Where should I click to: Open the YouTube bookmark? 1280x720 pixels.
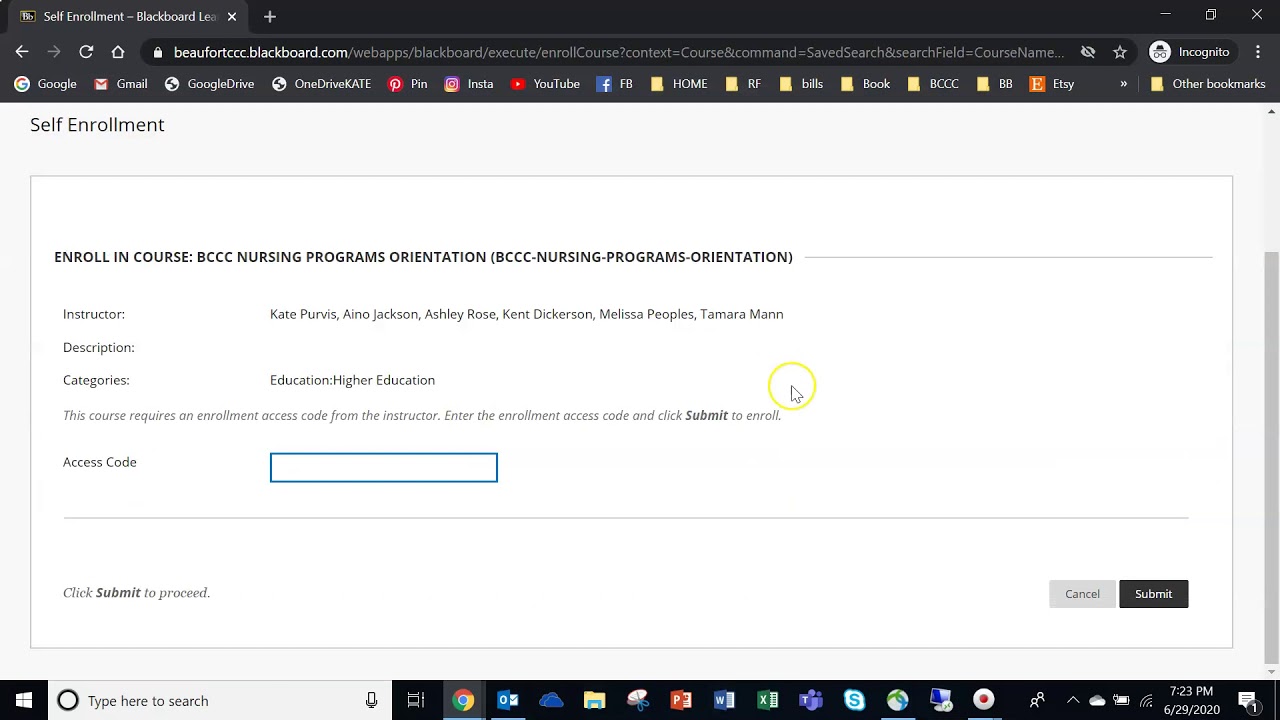coord(545,84)
